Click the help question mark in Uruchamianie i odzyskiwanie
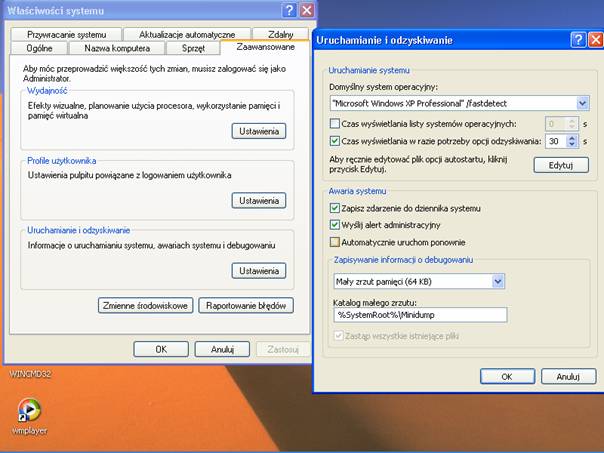The width and height of the screenshot is (604, 453). pos(578,40)
